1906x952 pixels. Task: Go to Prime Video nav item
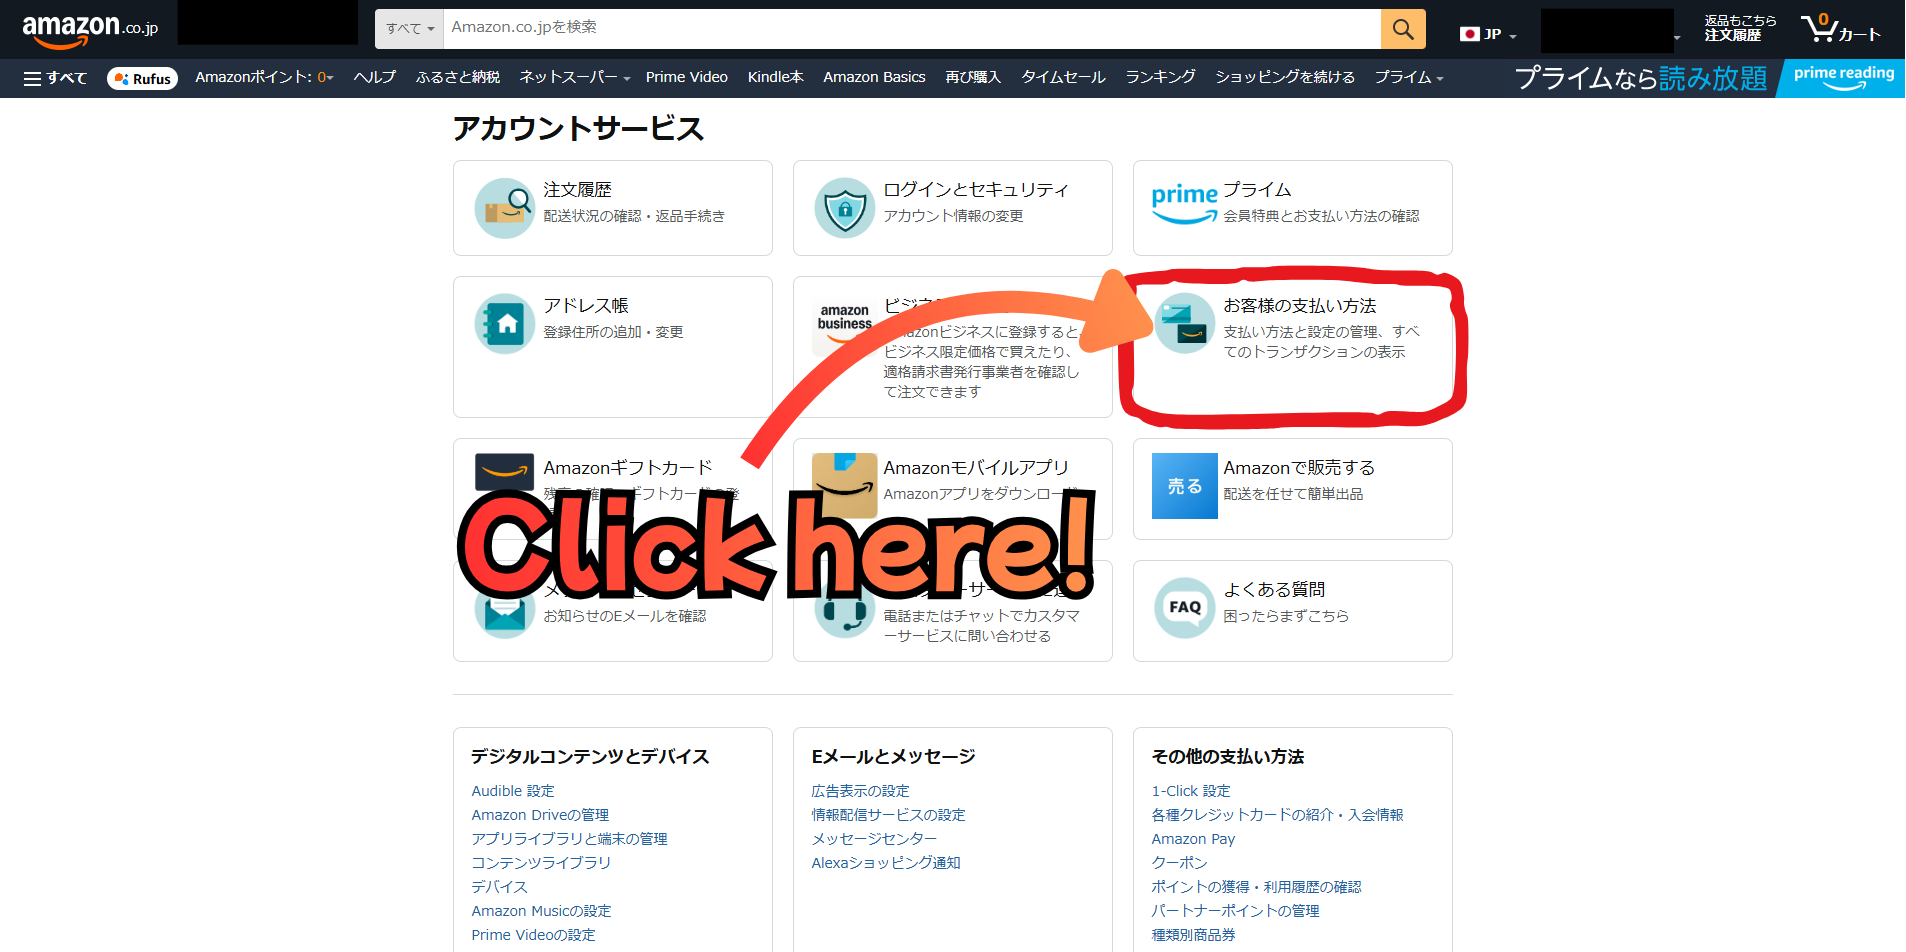point(687,77)
